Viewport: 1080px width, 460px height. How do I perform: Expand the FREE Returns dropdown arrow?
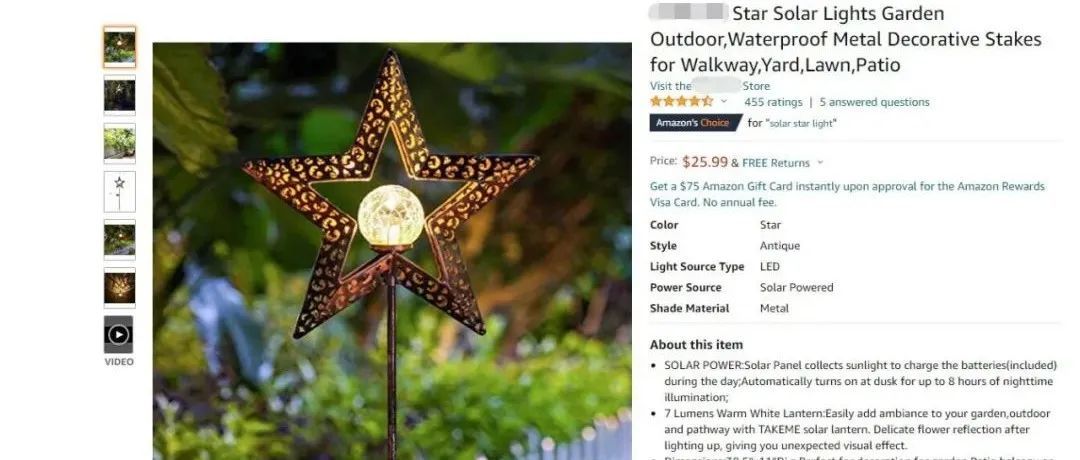(820, 163)
